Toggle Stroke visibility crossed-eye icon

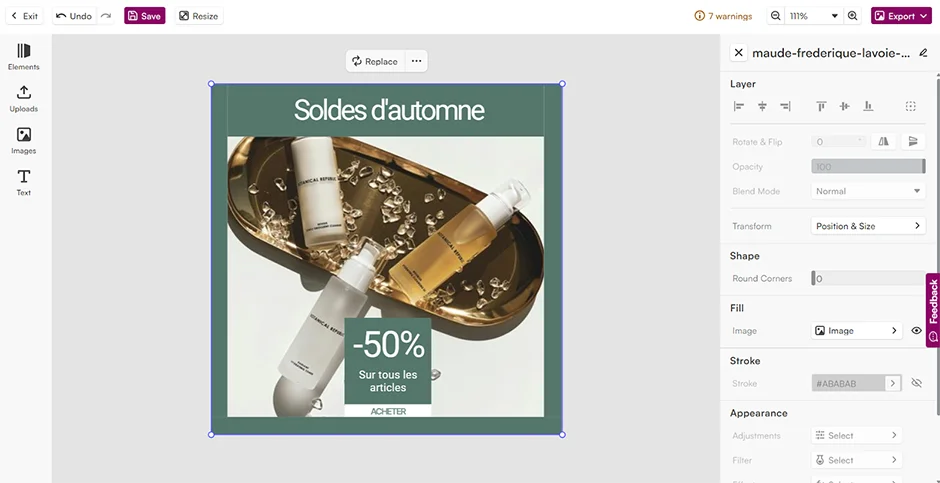point(916,384)
